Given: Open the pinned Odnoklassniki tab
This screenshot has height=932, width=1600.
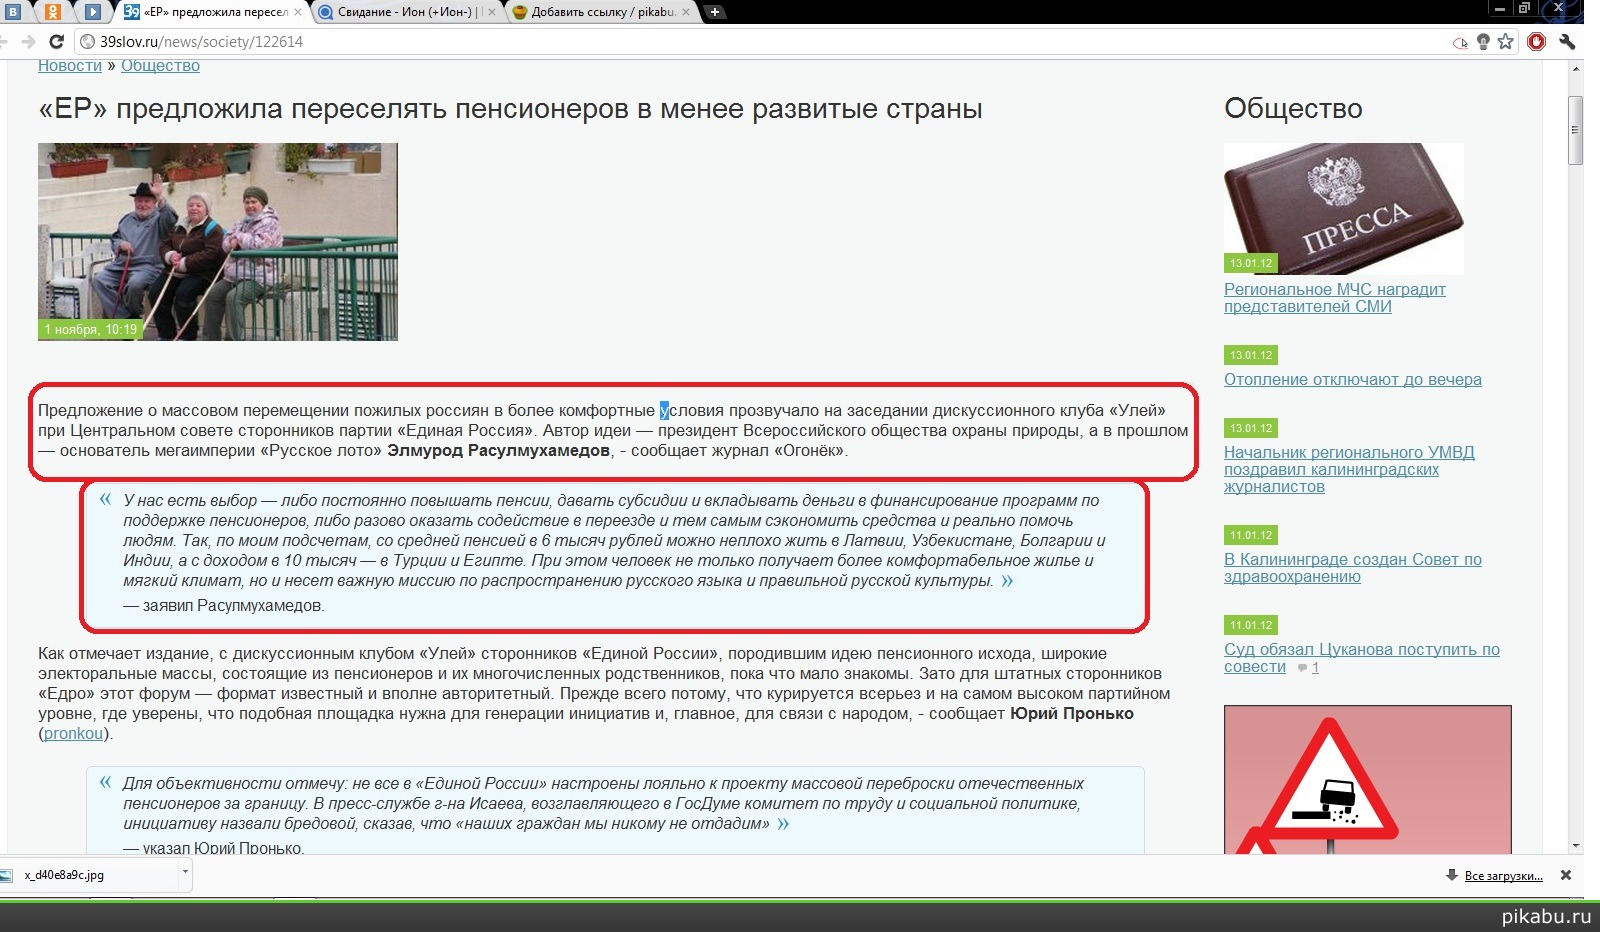Looking at the screenshot, I should 53,12.
